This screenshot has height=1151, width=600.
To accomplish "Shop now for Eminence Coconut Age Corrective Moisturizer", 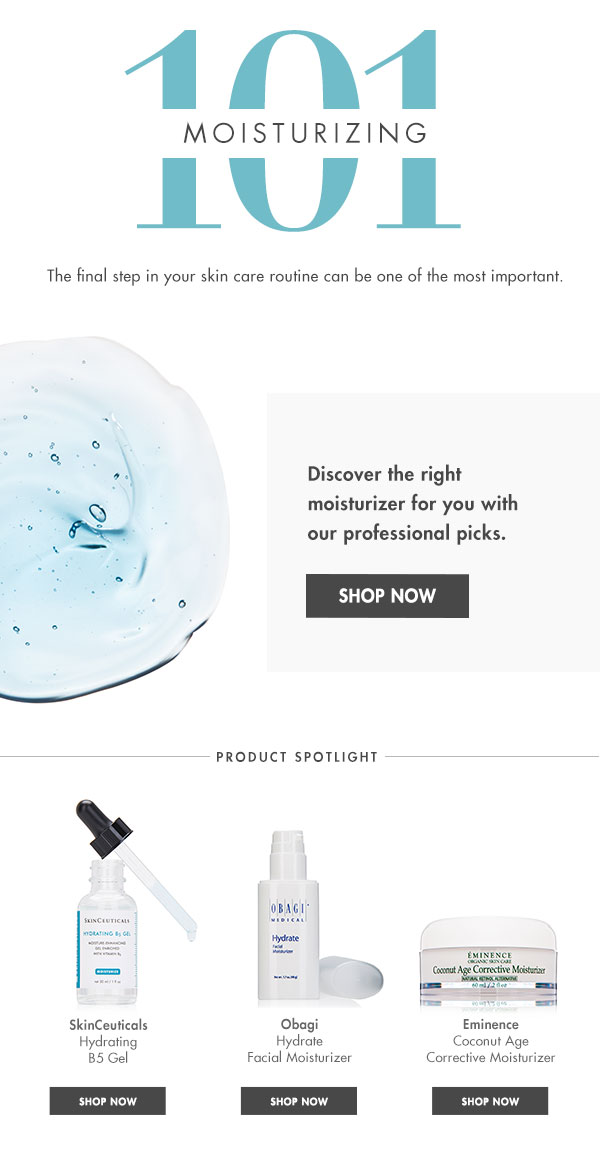I will pyautogui.click(x=490, y=1101).
